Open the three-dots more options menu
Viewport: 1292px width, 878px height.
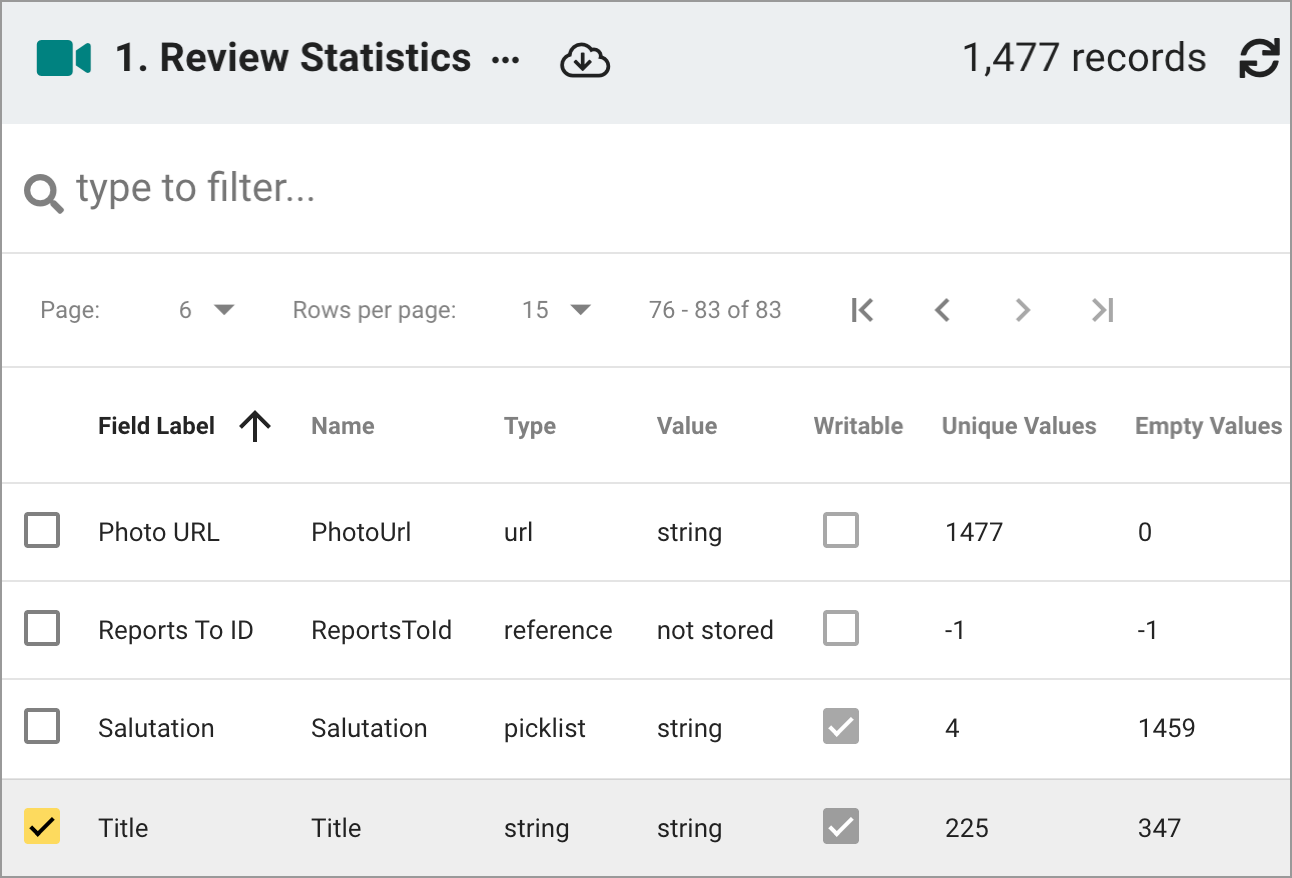506,61
